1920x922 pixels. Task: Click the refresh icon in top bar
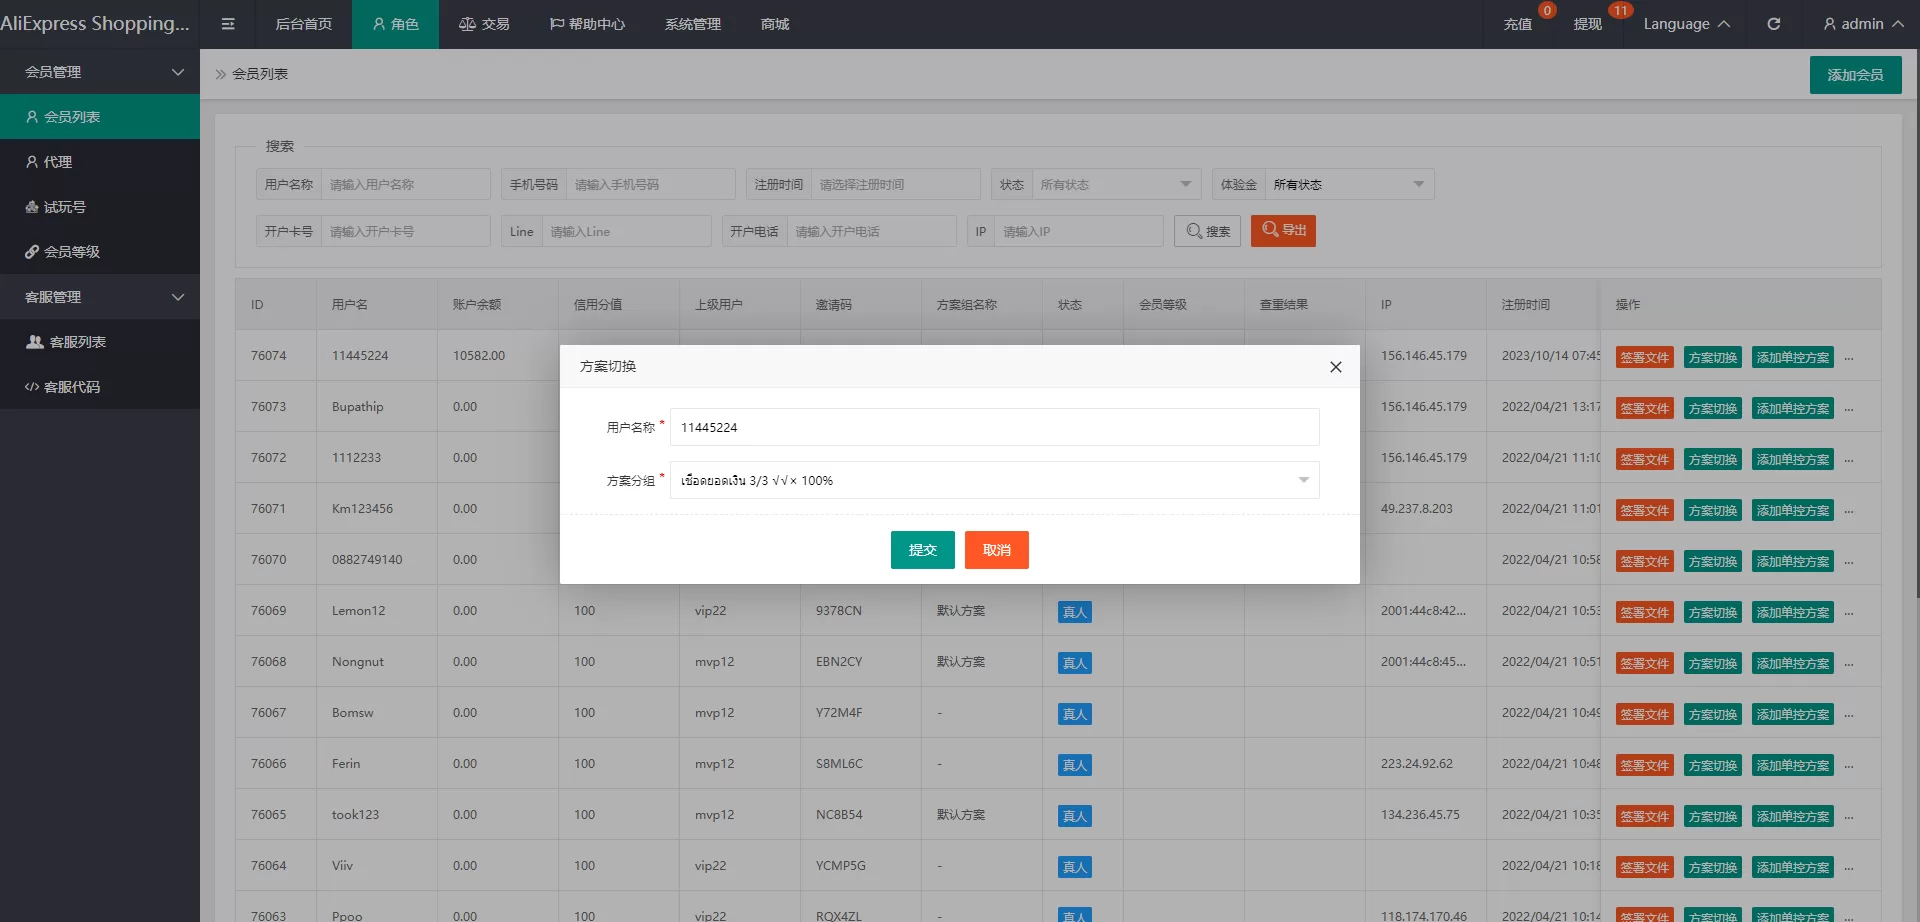(1773, 24)
